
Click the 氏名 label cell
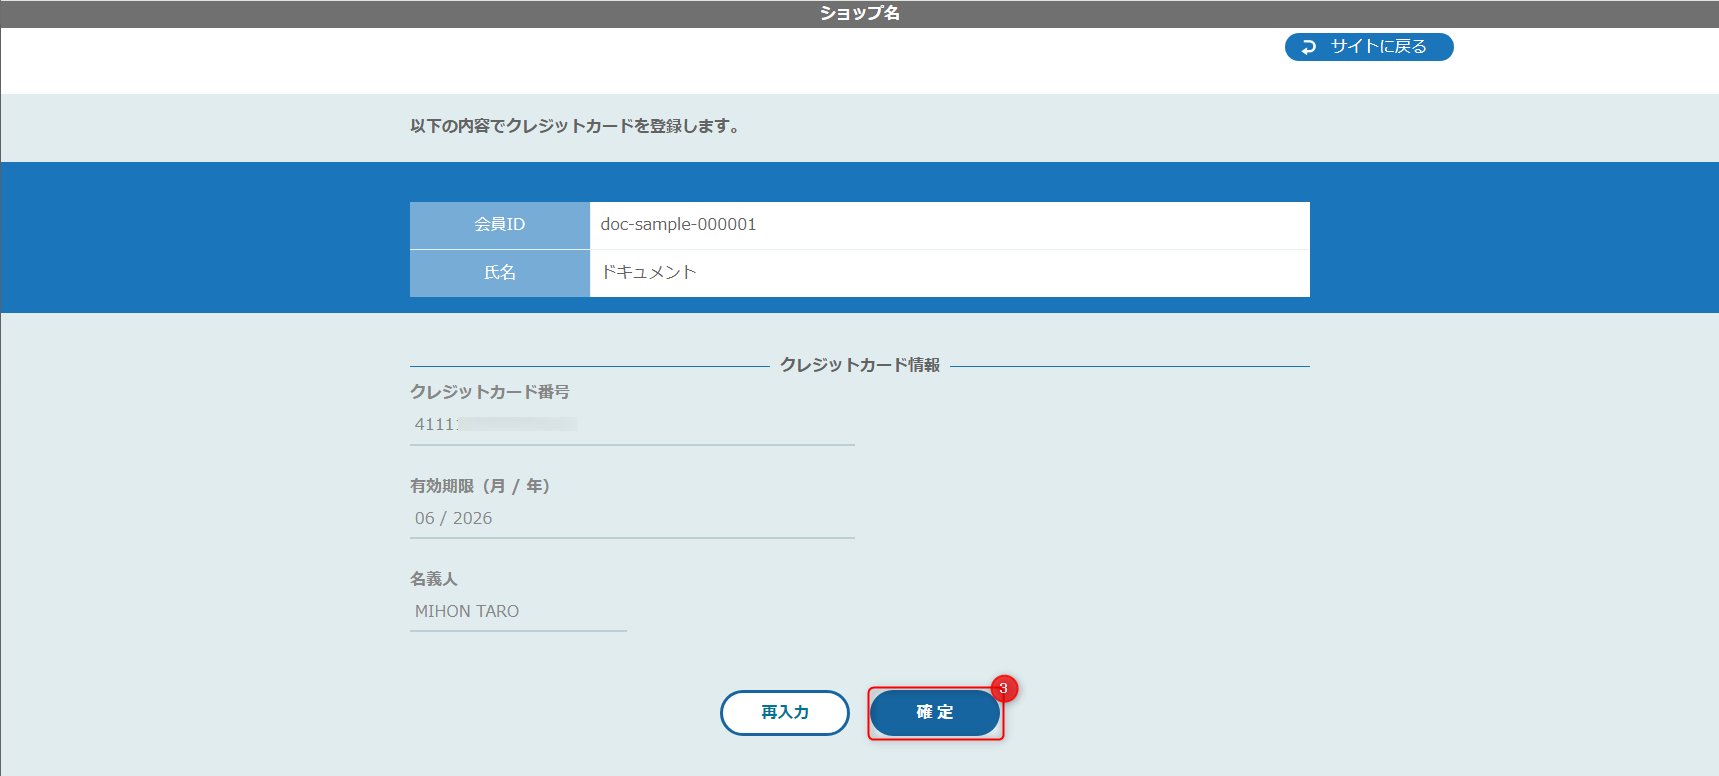click(x=499, y=272)
